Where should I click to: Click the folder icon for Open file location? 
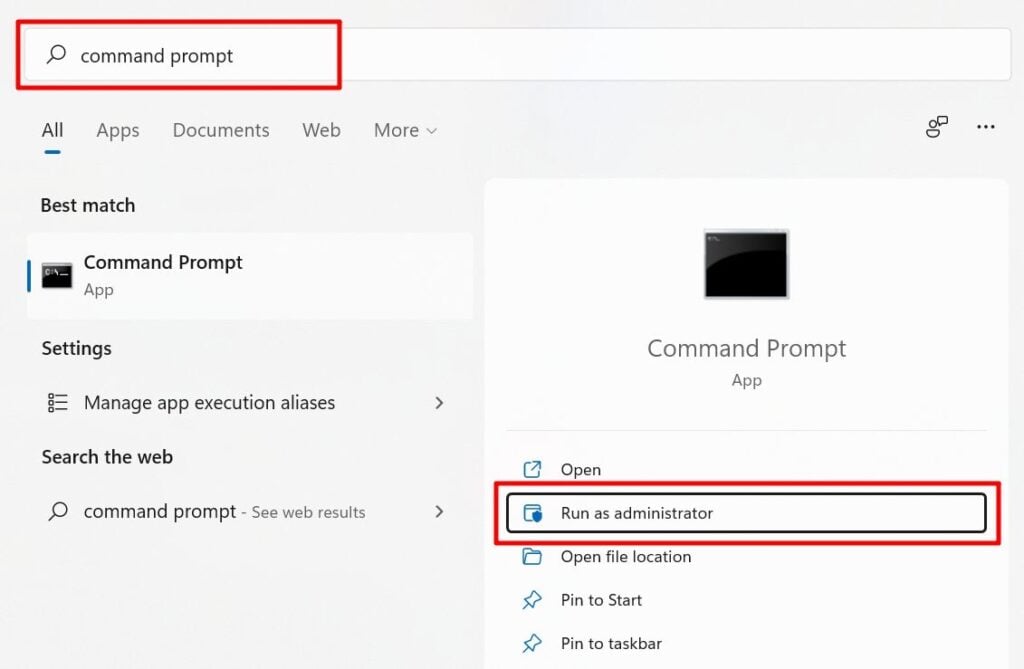pos(532,557)
